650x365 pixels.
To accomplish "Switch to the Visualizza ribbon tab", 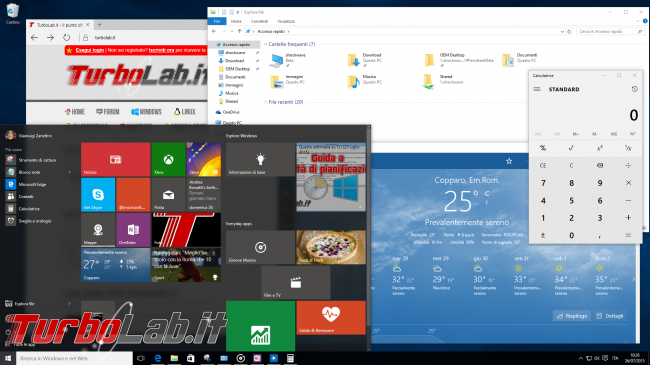I will tap(286, 21).
